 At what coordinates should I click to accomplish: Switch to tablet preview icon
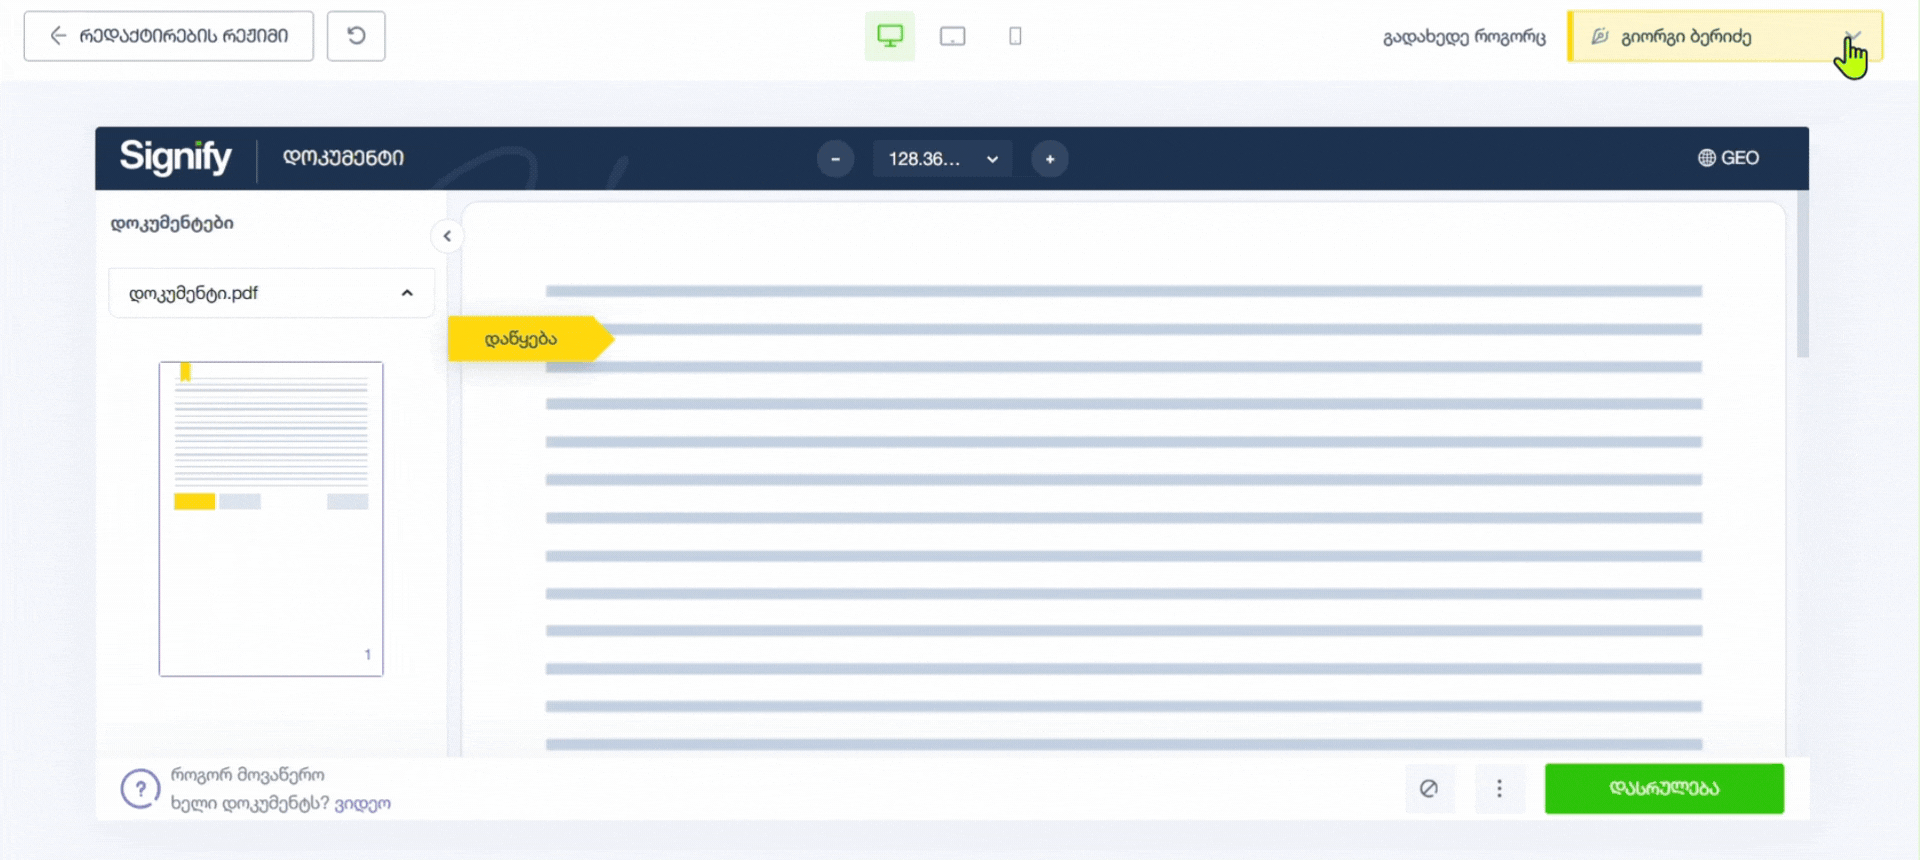953,36
